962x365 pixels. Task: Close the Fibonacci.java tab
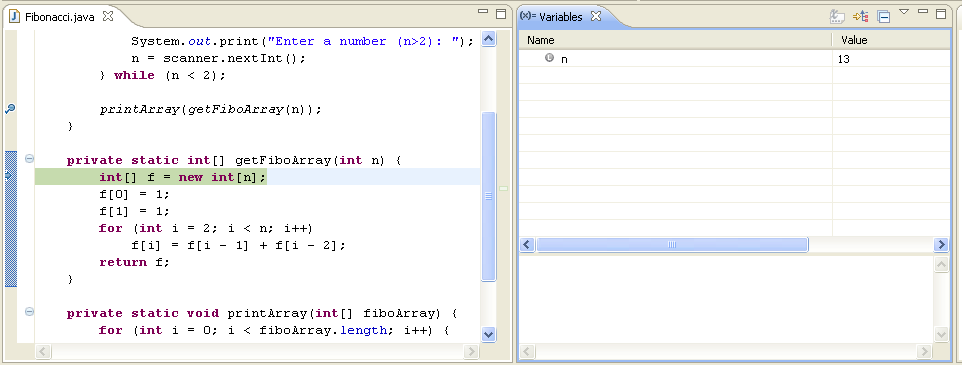(108, 16)
